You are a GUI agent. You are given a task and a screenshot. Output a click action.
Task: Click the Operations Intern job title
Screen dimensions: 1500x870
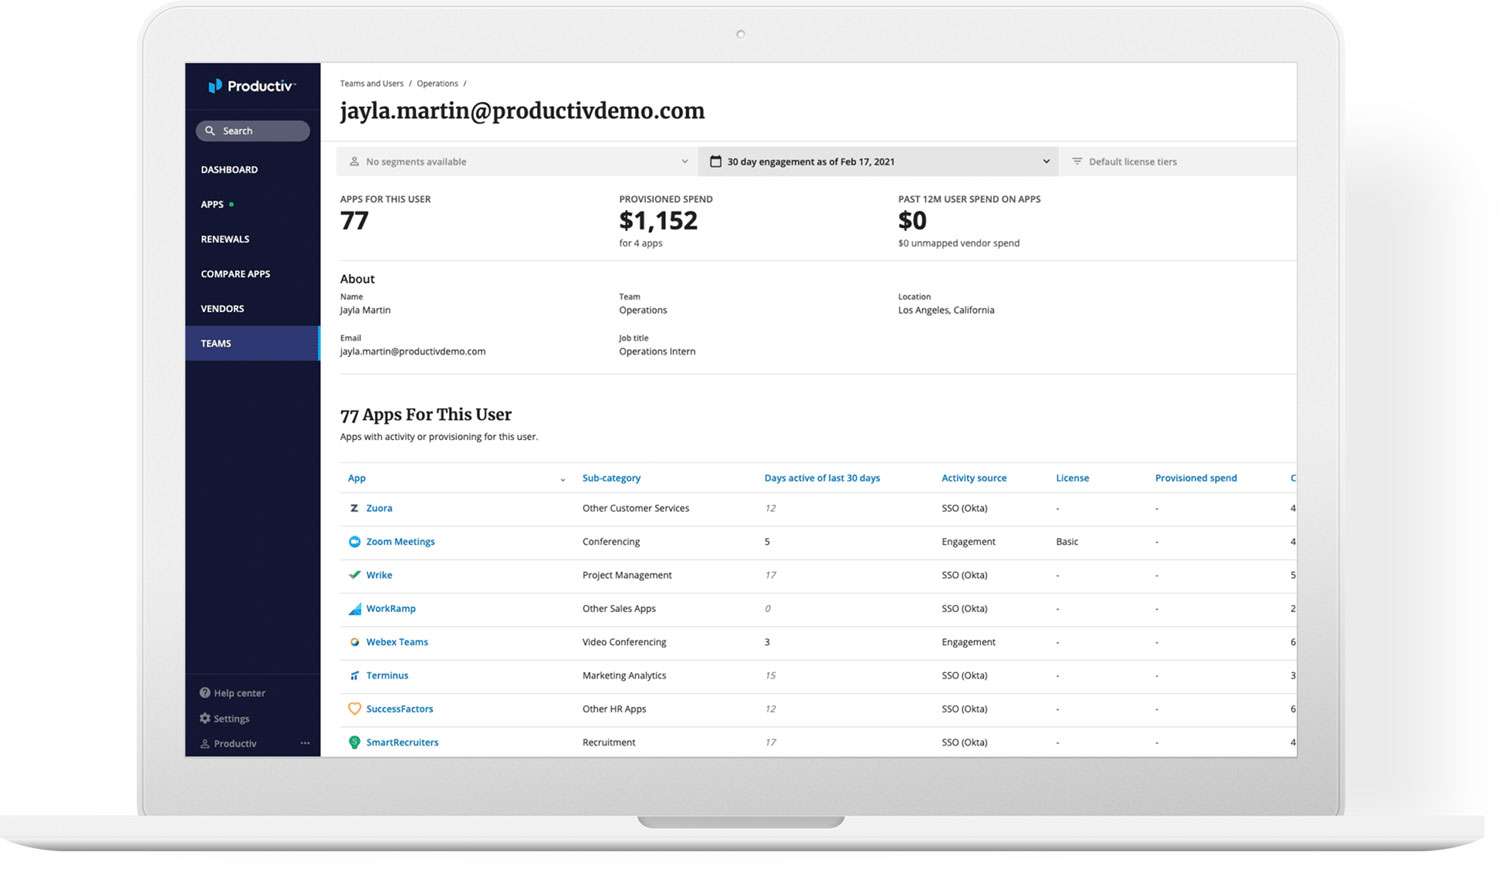657,352
